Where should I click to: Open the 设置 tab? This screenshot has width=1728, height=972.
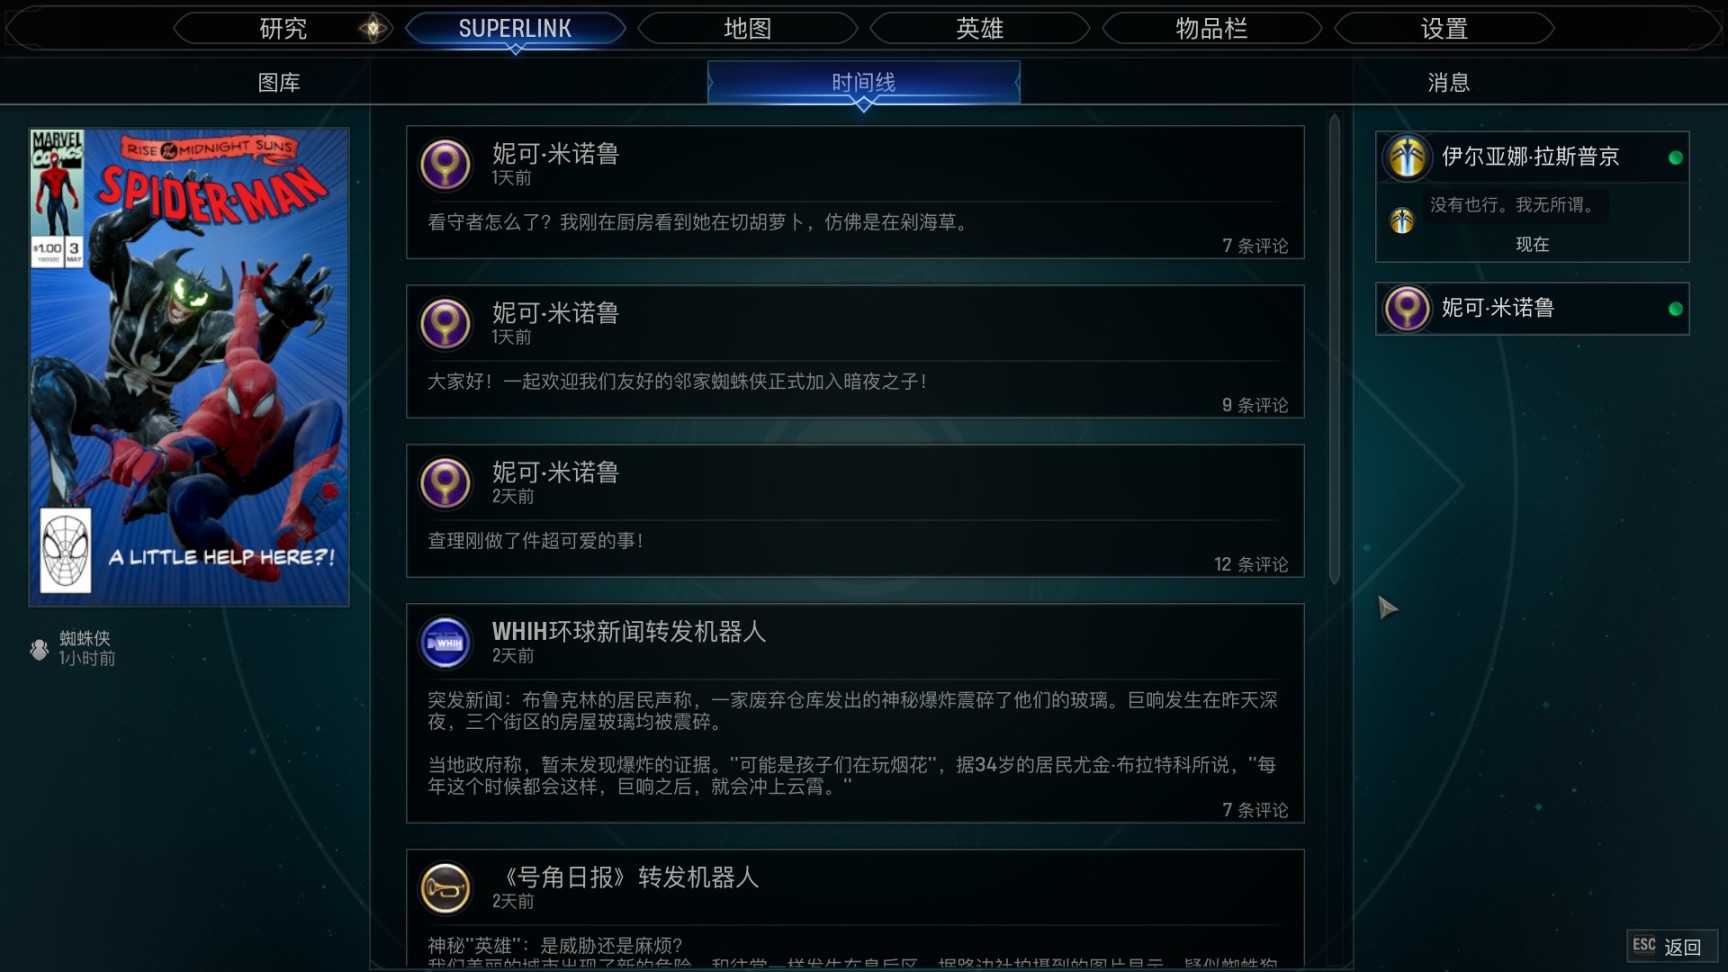pos(1444,29)
